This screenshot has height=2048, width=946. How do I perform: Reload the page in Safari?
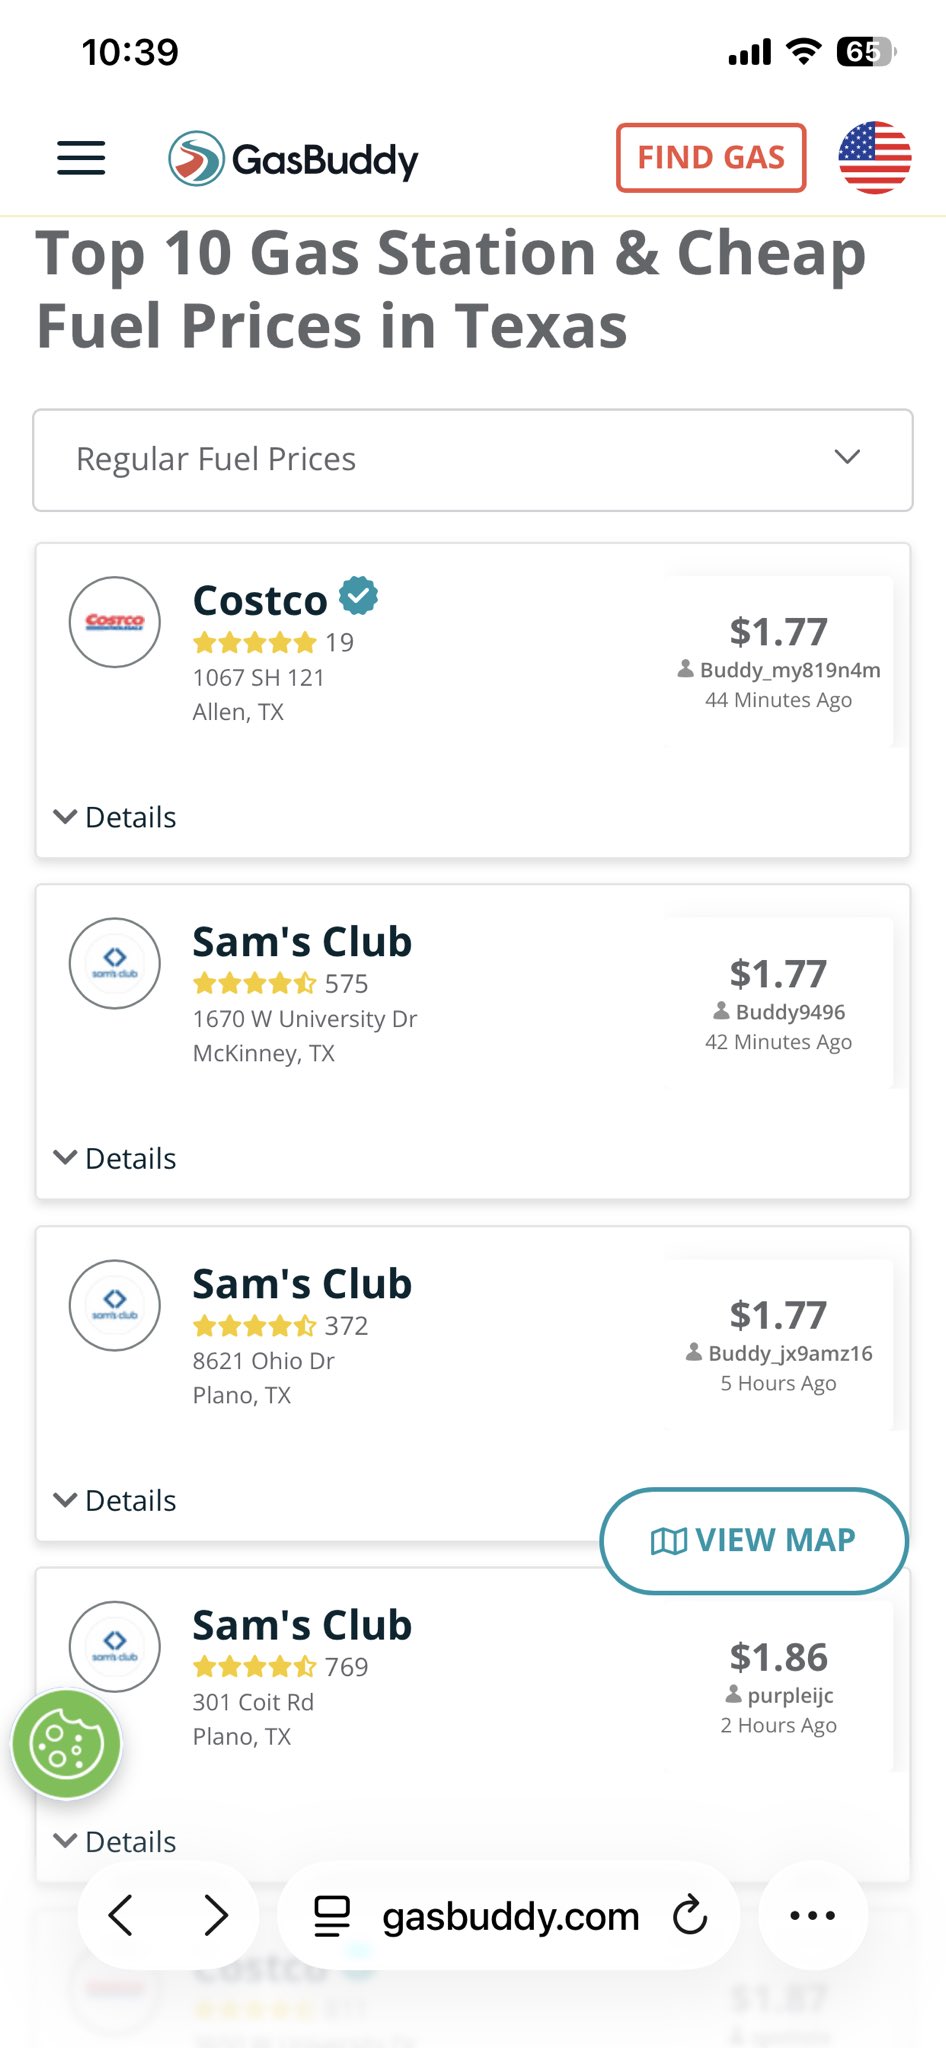pos(690,1916)
